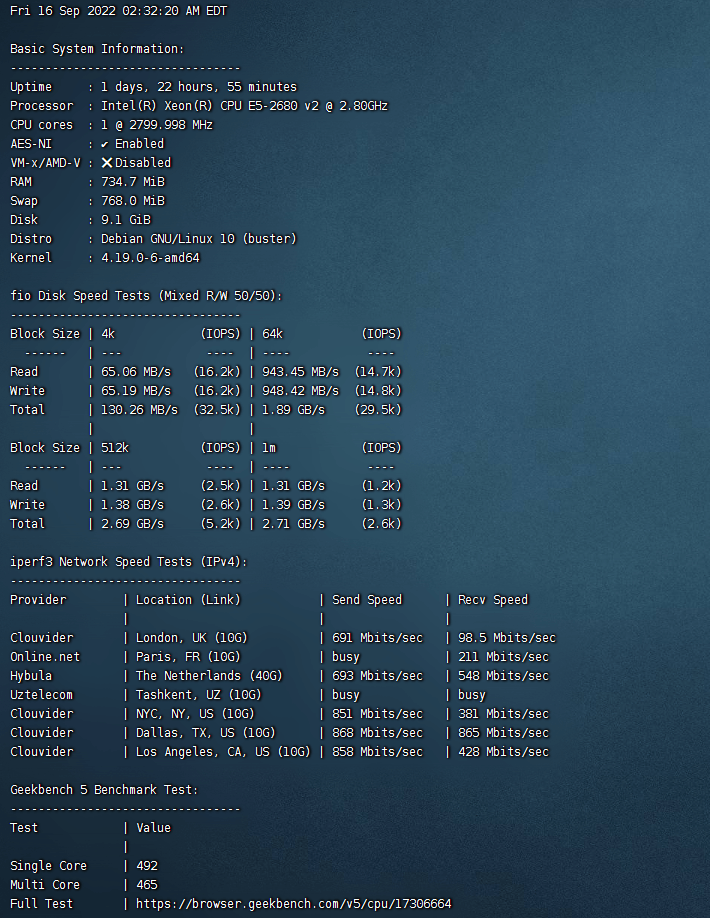Click the 'Send Speed' column header

point(367,600)
